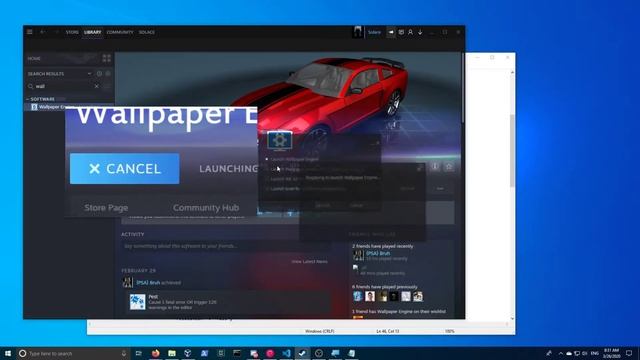Open Steam downloads arrow icon in header
The height and width of the screenshot is (360, 640).
click(420, 32)
